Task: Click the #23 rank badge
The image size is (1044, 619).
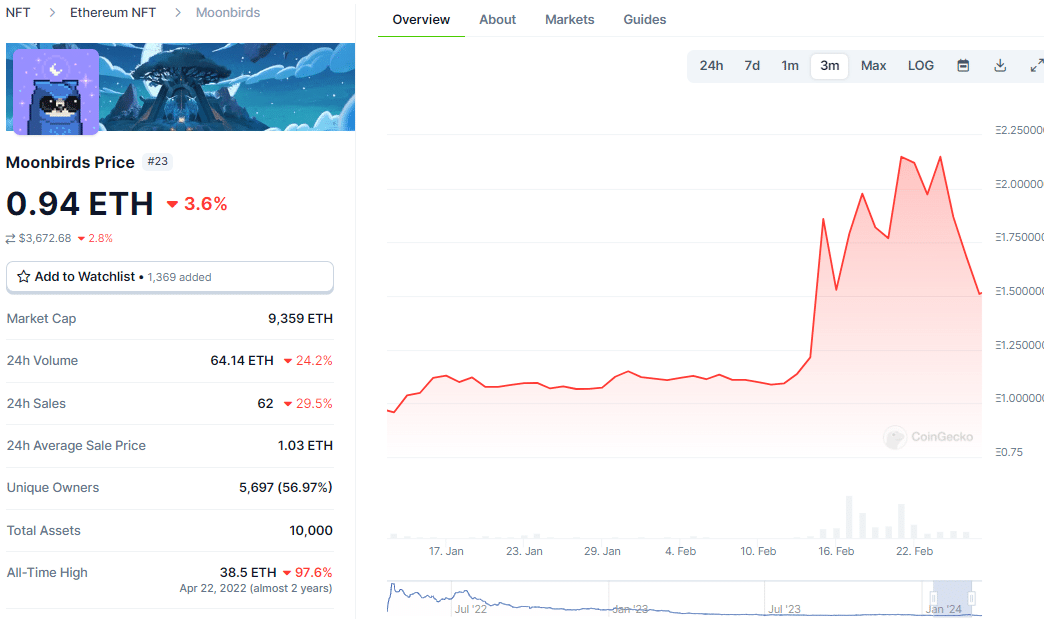Action: click(158, 162)
